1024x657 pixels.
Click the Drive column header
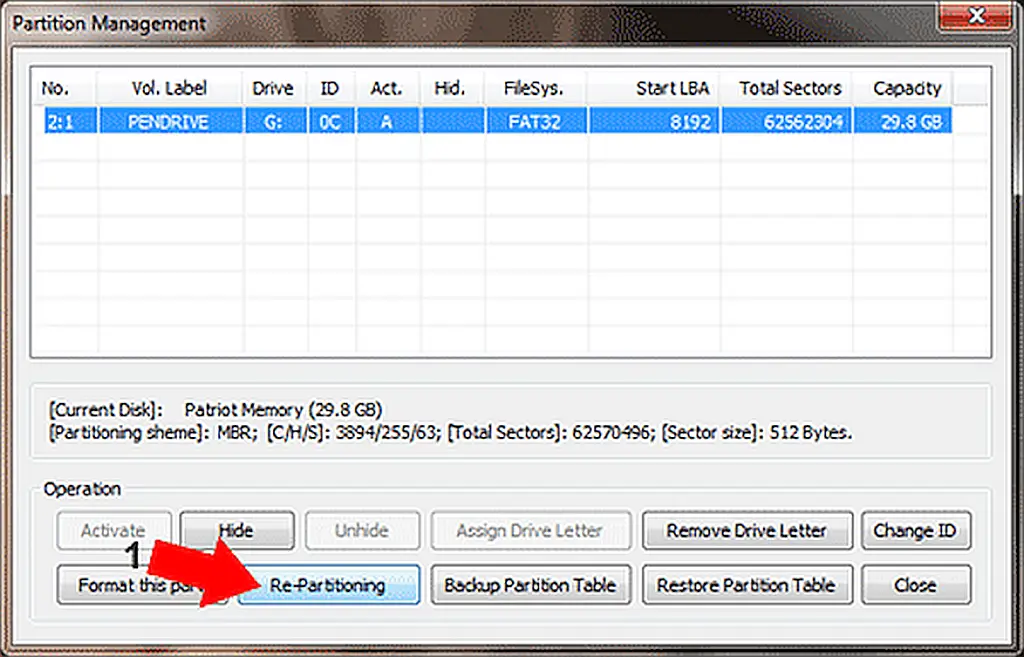point(273,88)
